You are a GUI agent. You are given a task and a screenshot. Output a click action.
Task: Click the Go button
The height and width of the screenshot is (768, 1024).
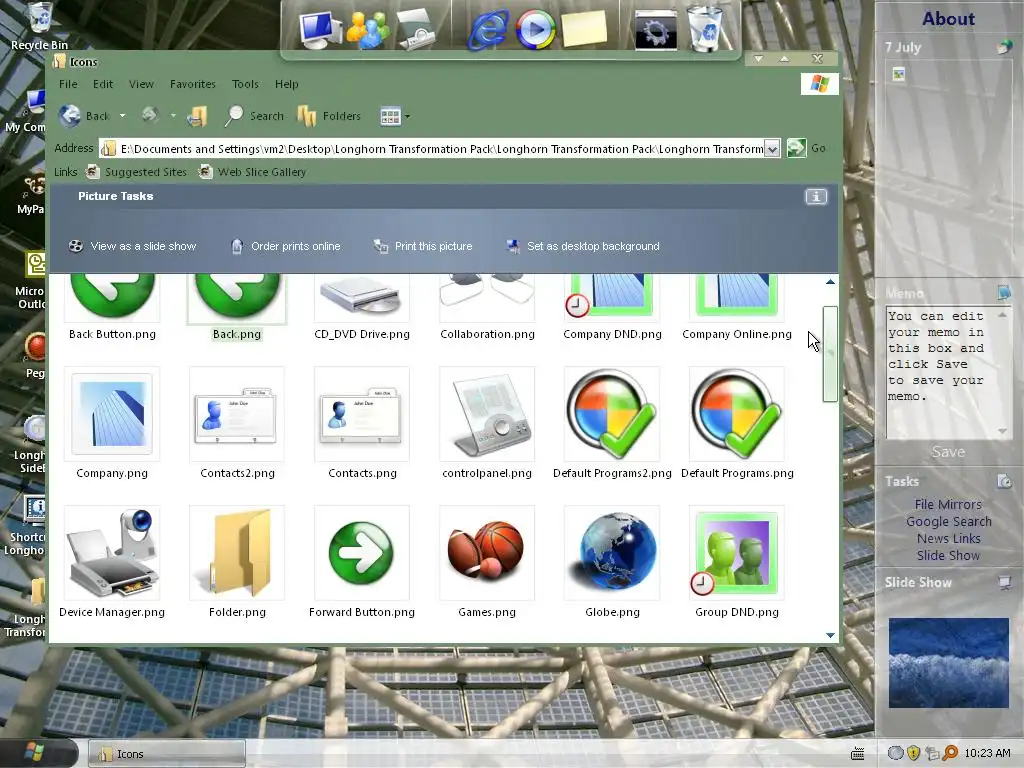click(x=806, y=148)
